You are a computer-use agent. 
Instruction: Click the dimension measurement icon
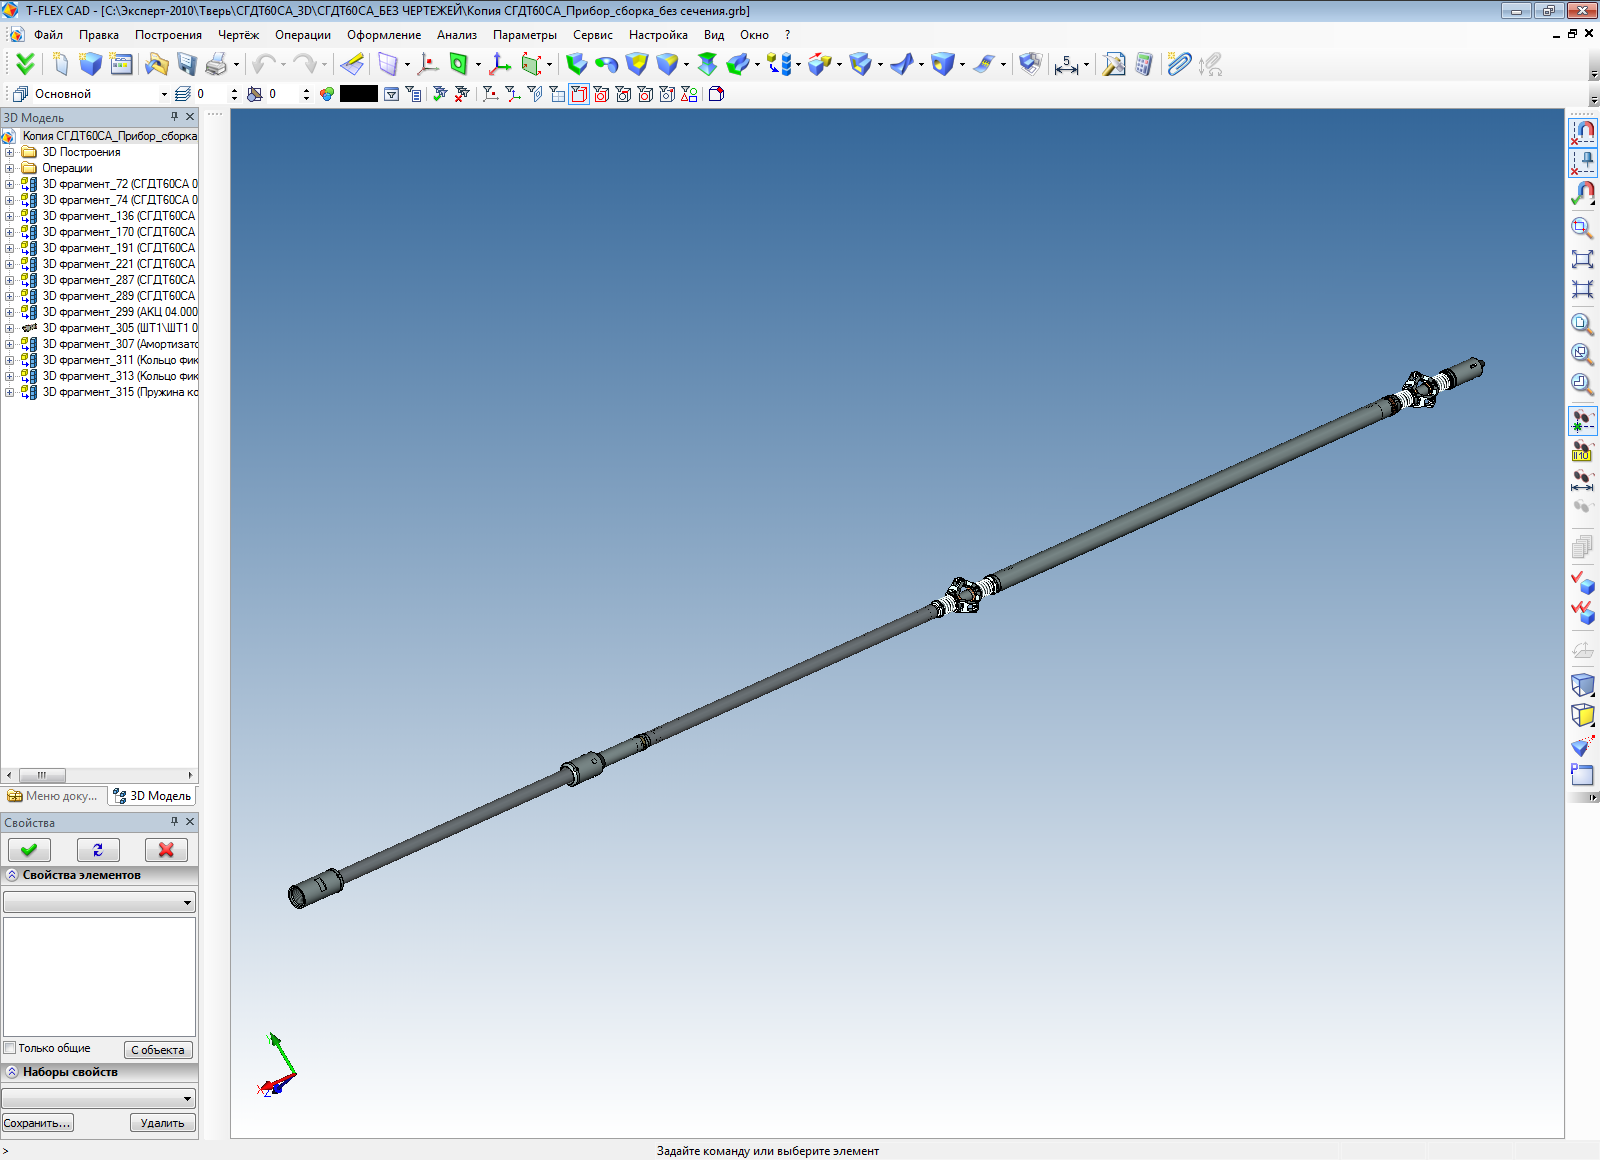click(1067, 64)
